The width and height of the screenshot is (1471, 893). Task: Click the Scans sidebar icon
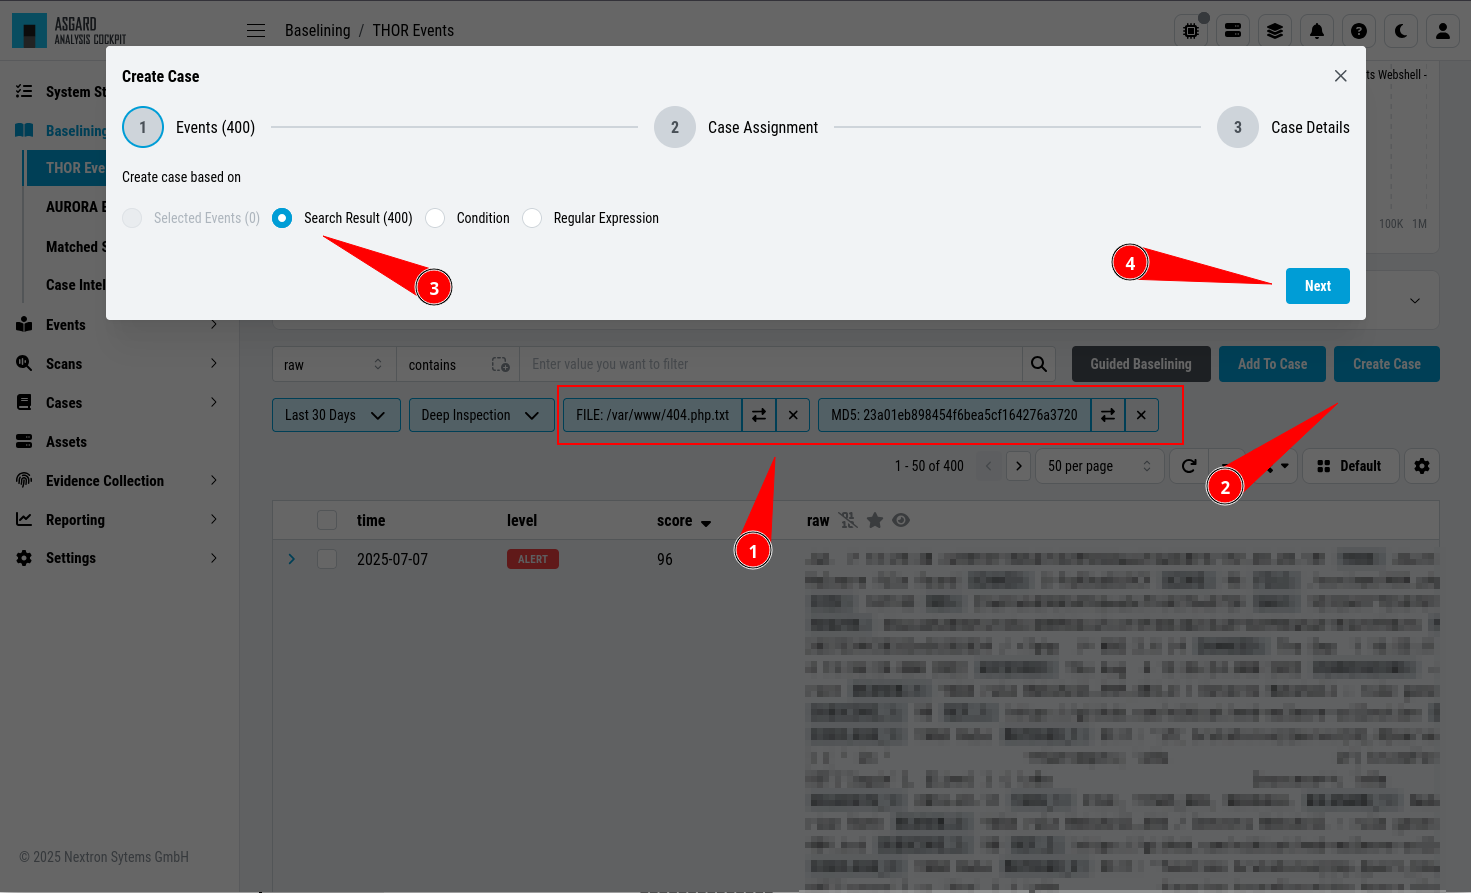coord(24,363)
